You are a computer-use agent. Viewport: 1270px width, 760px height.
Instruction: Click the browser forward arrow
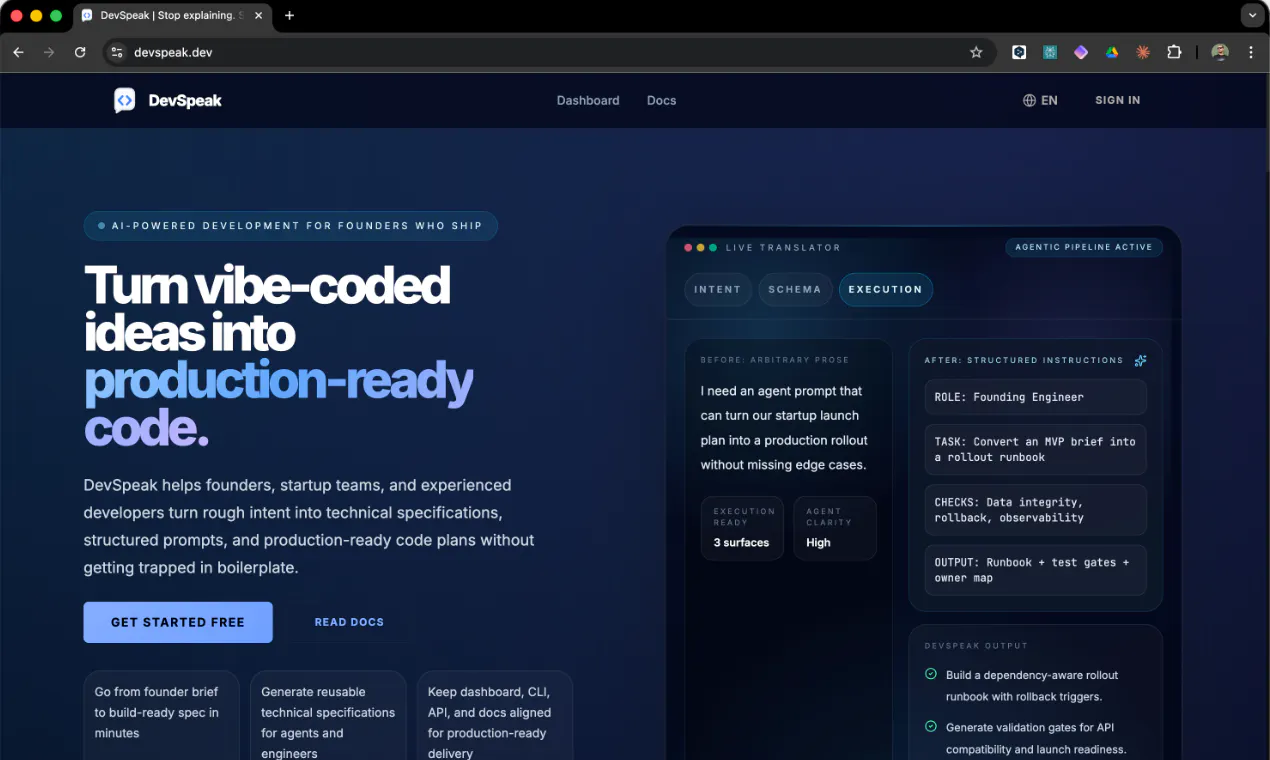(x=49, y=52)
